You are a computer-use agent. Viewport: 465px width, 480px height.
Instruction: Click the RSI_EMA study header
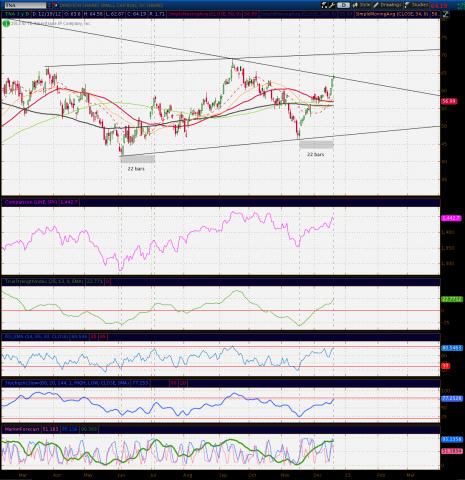(x=36, y=337)
